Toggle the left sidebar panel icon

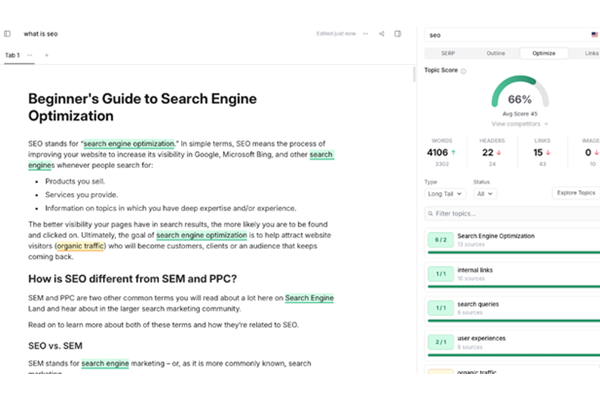[x=8, y=34]
